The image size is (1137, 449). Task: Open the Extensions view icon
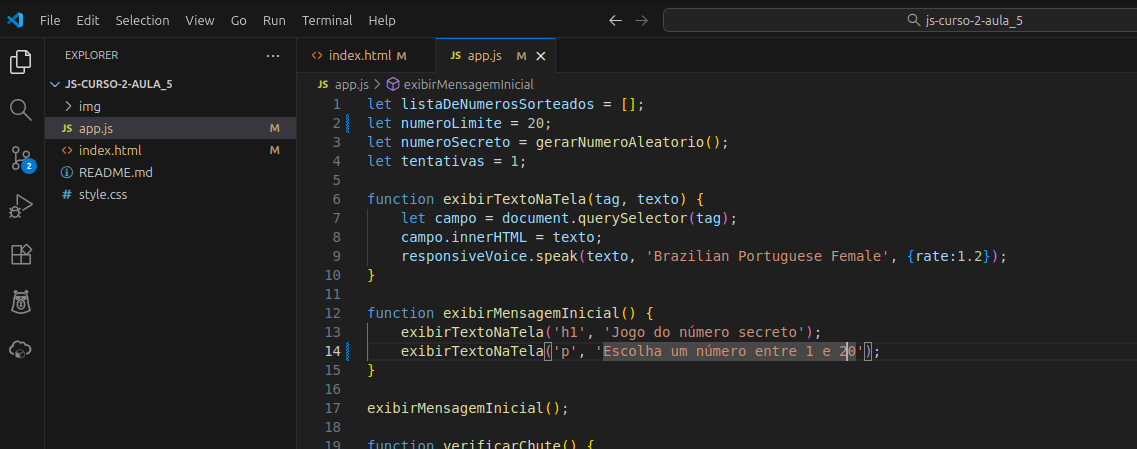(x=21, y=254)
